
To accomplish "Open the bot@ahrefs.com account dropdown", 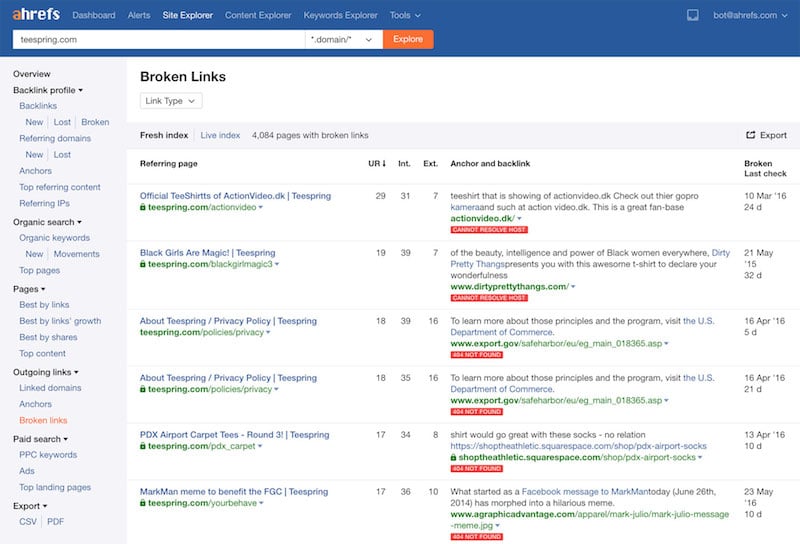I will [749, 15].
